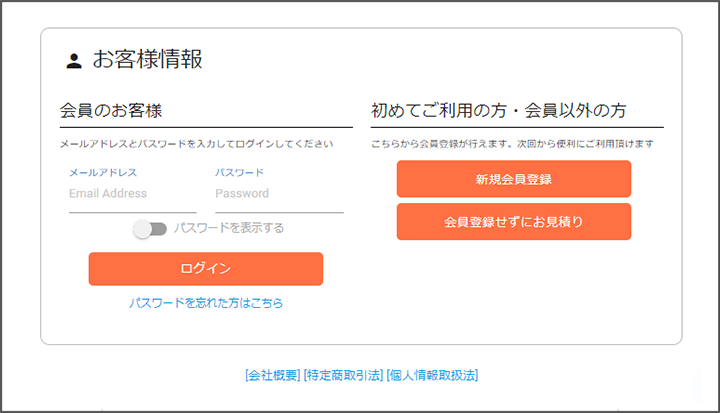The image size is (720, 413).
Task: Click the パスワード field label
Action: [x=239, y=172]
